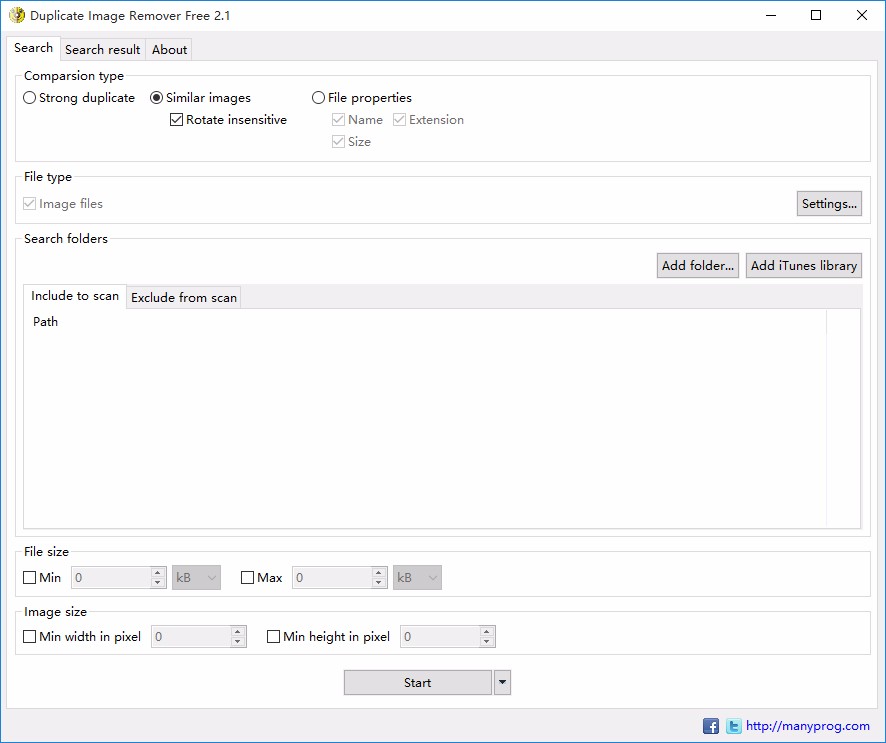Select the Strong duplicate comparison type
This screenshot has height=743, width=886.
click(29, 97)
